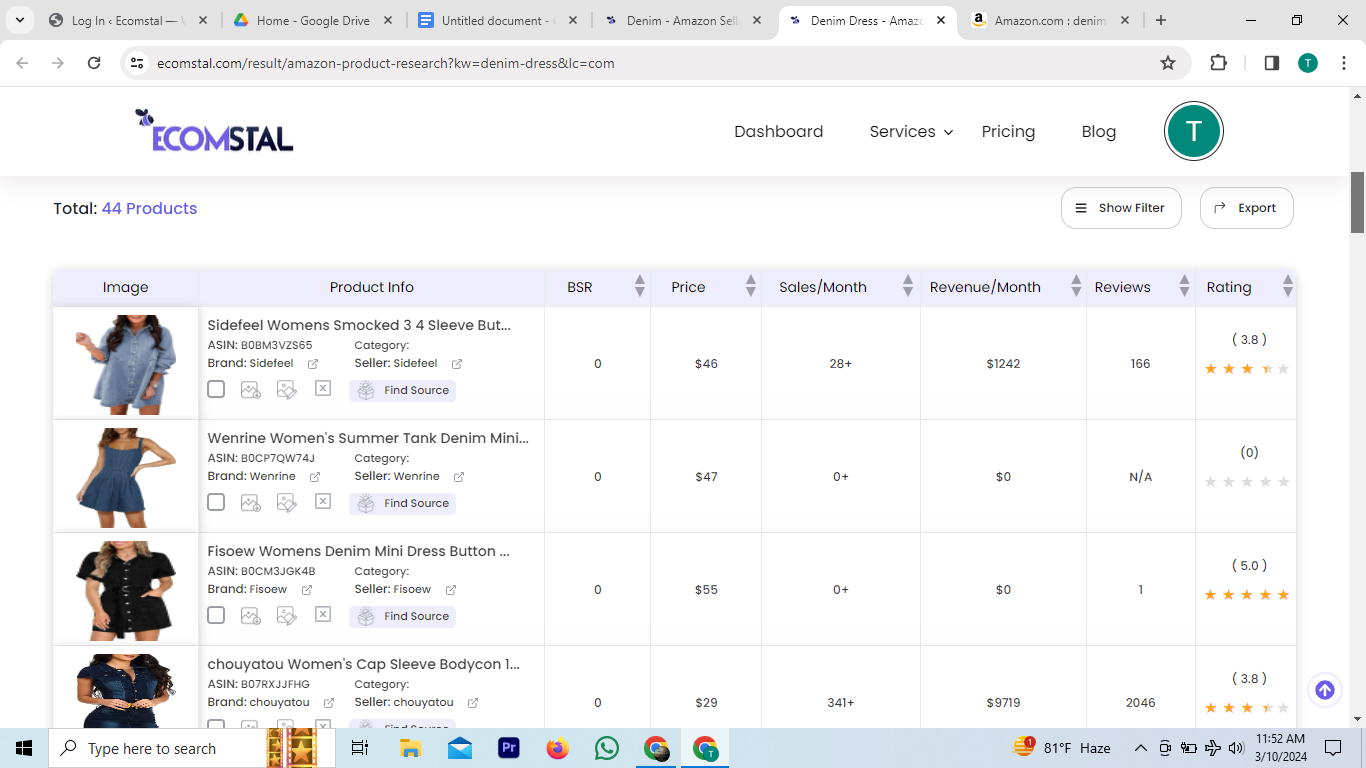Open the Wenrine brand external link icon

pos(315,477)
